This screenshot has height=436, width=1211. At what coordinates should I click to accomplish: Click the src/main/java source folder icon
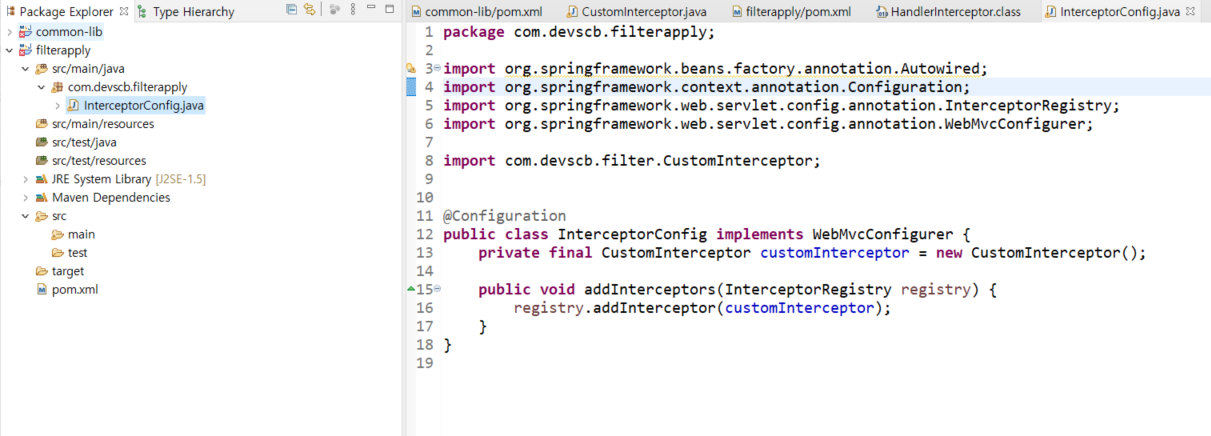(x=41, y=69)
